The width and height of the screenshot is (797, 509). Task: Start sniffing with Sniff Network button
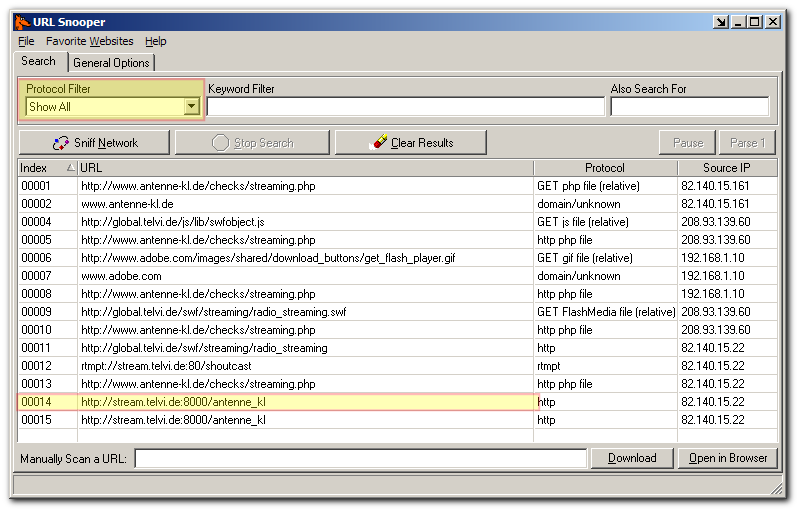[x=95, y=143]
